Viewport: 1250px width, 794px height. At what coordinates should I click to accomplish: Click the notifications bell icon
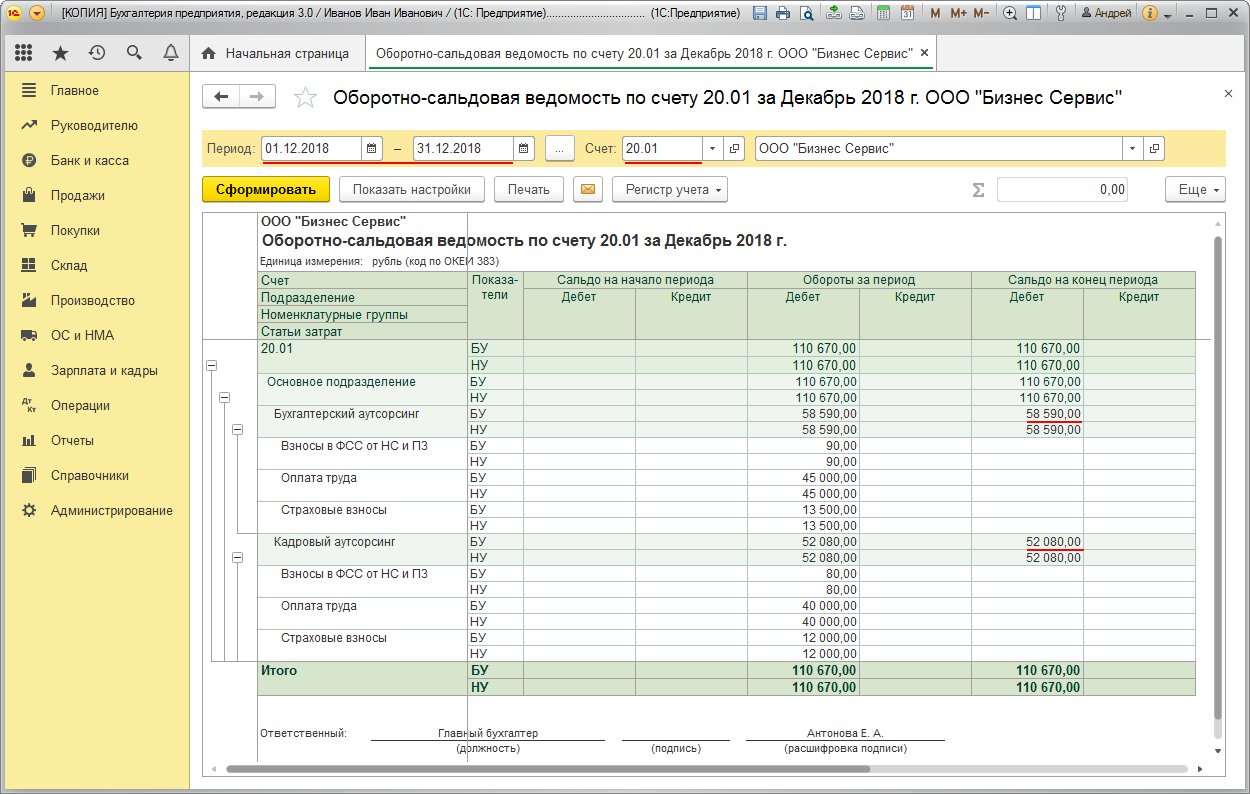pos(170,53)
